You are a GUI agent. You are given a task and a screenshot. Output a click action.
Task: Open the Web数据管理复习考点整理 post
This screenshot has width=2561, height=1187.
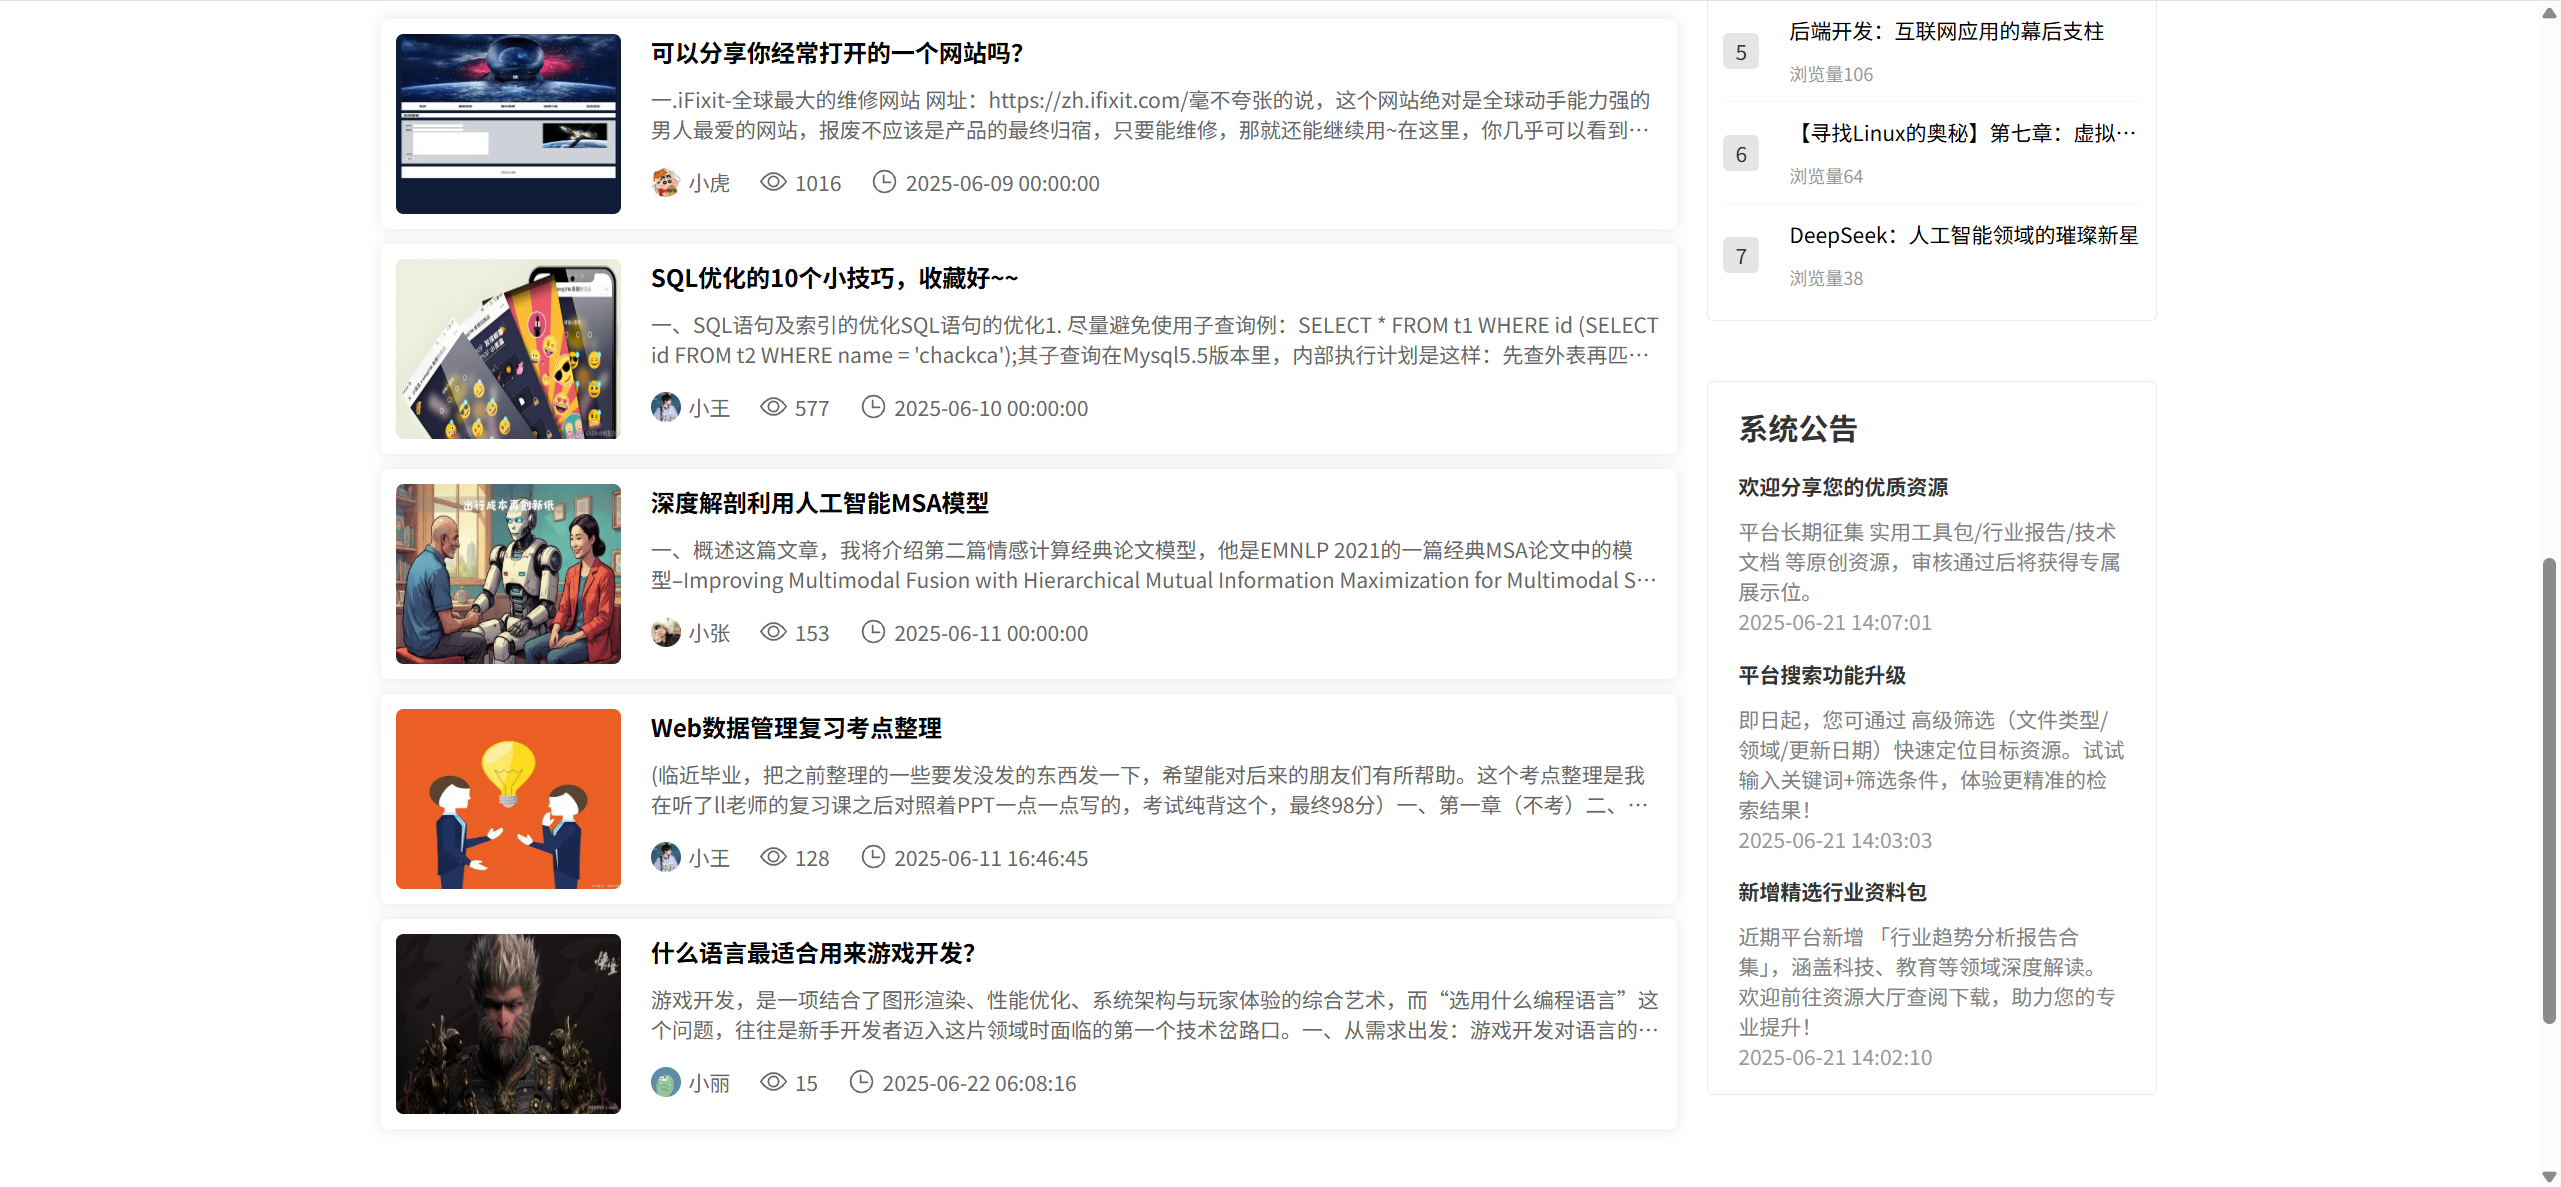[796, 728]
